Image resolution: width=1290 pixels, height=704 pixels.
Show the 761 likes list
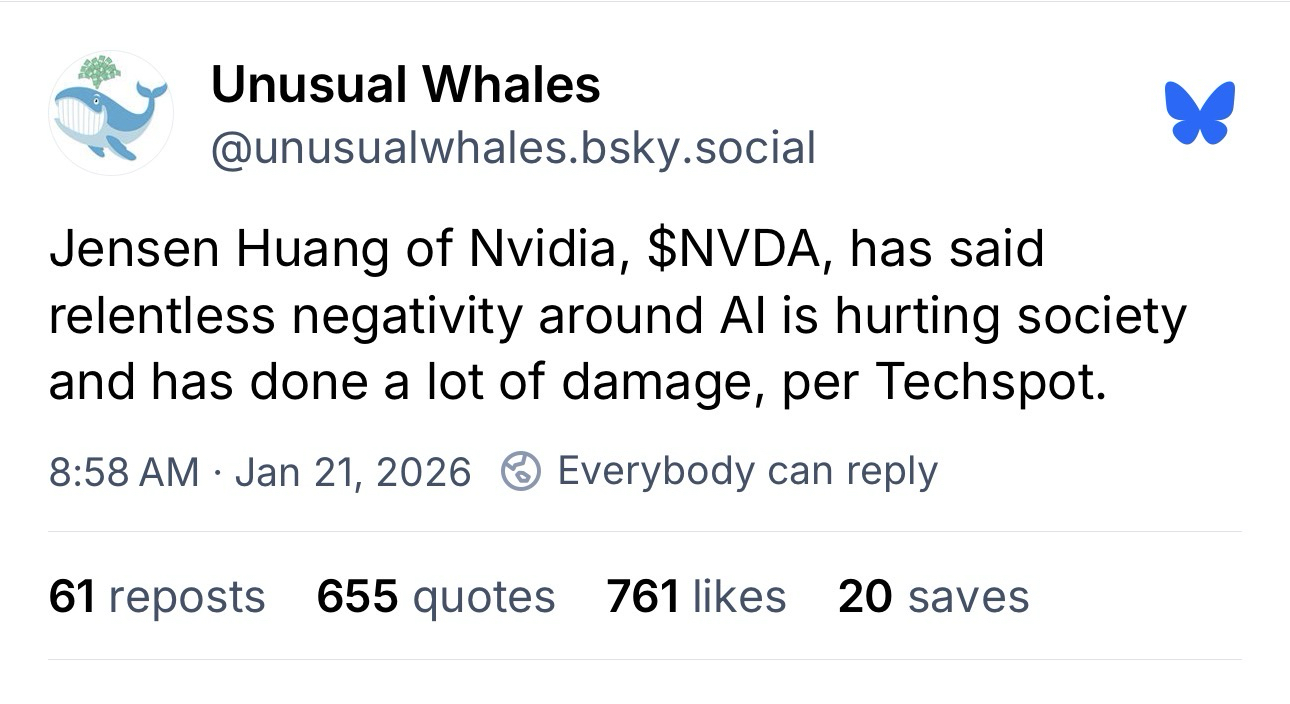click(x=696, y=597)
